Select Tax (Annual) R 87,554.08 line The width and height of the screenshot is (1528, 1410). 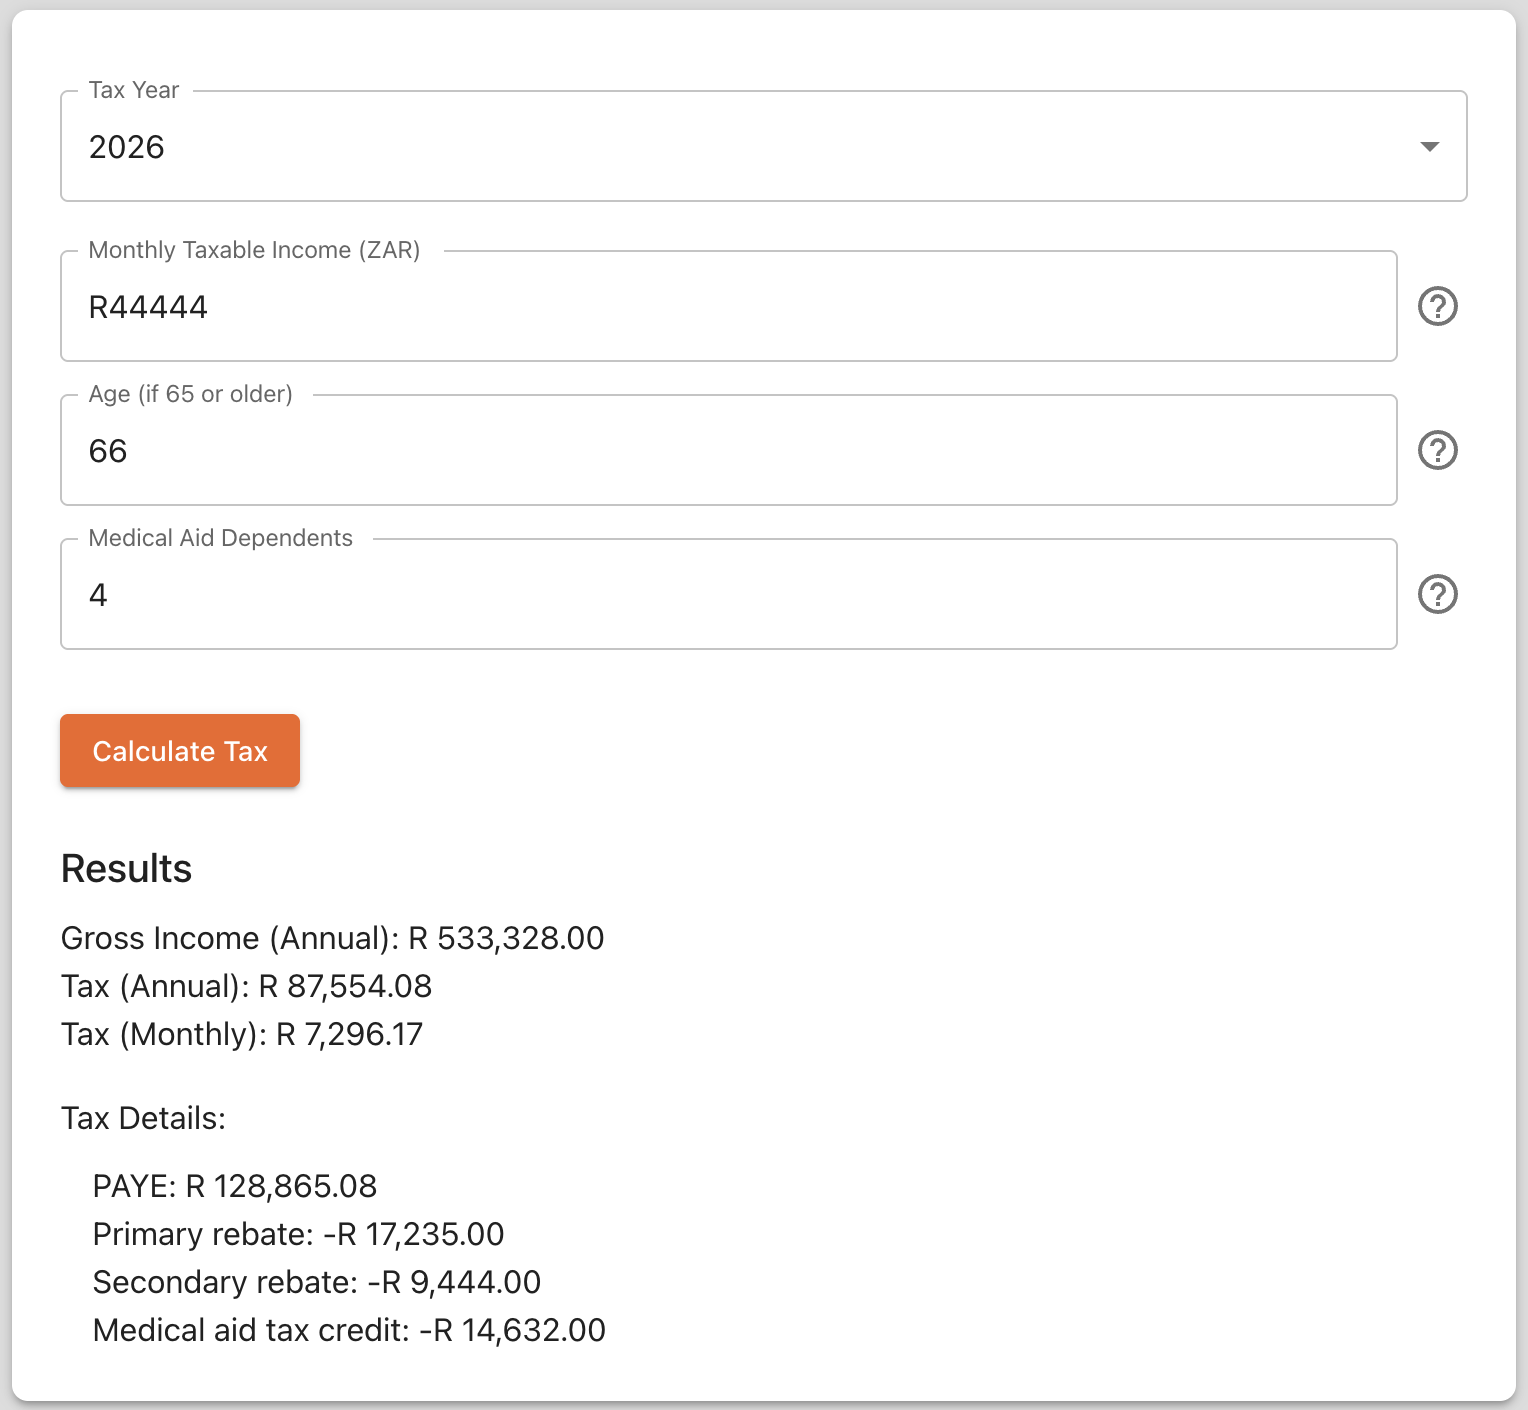pos(246,986)
